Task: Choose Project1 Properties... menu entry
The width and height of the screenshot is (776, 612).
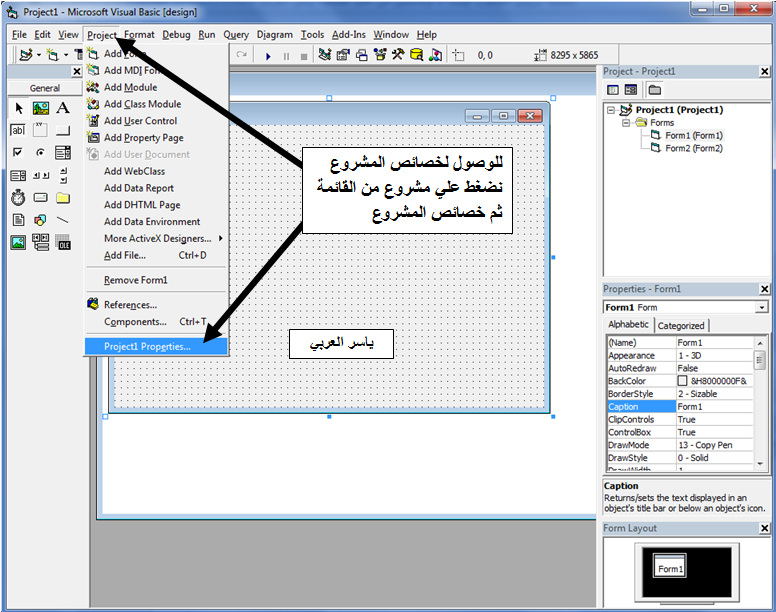Action: pyautogui.click(x=156, y=346)
